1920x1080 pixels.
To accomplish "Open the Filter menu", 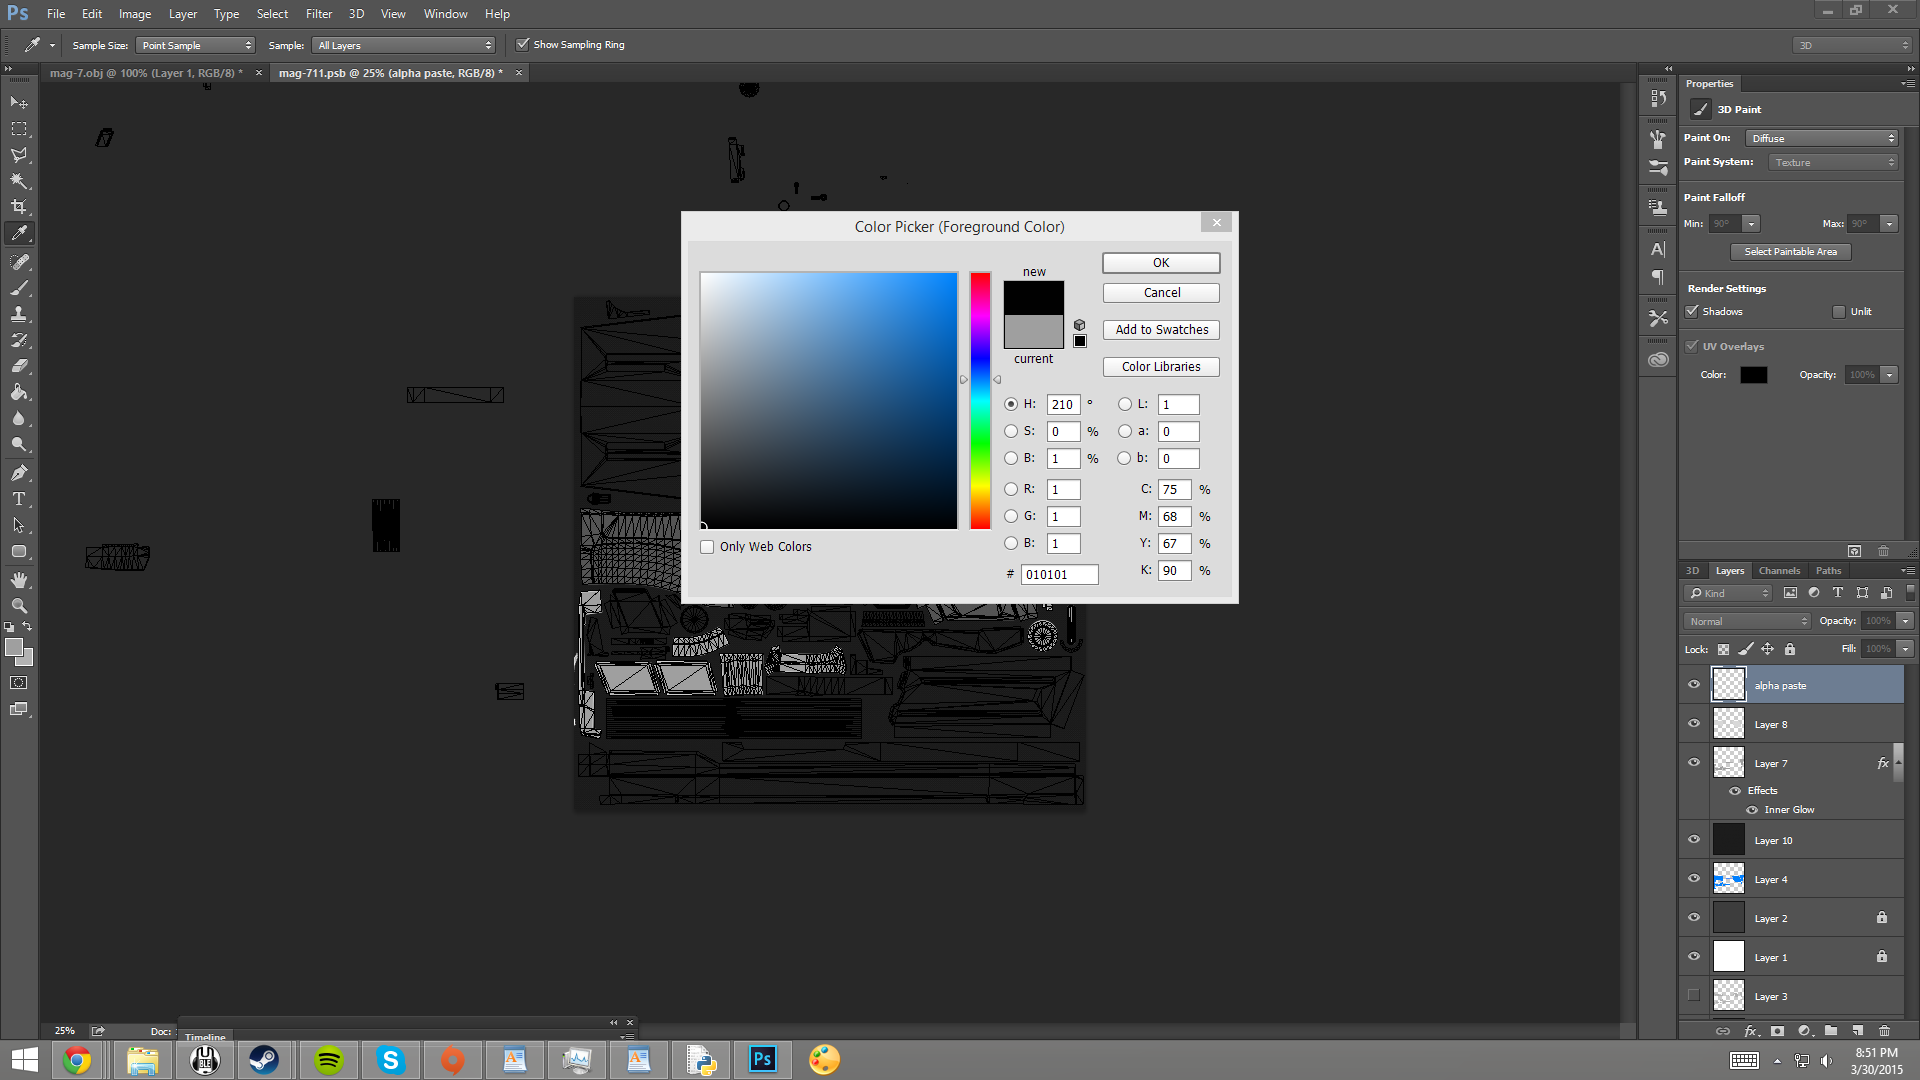I will (318, 14).
